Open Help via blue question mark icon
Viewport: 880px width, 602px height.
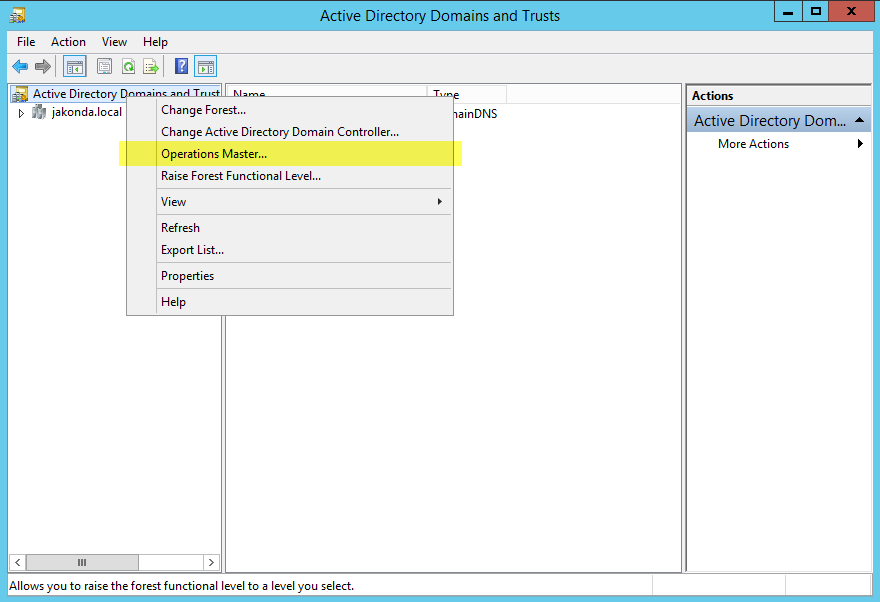point(181,67)
